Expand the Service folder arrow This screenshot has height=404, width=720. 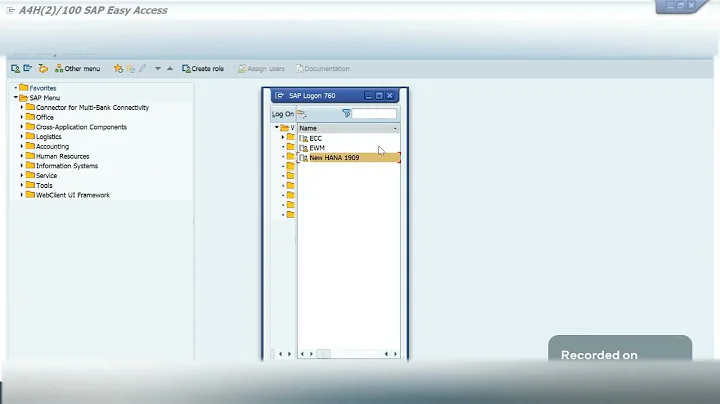coord(22,175)
